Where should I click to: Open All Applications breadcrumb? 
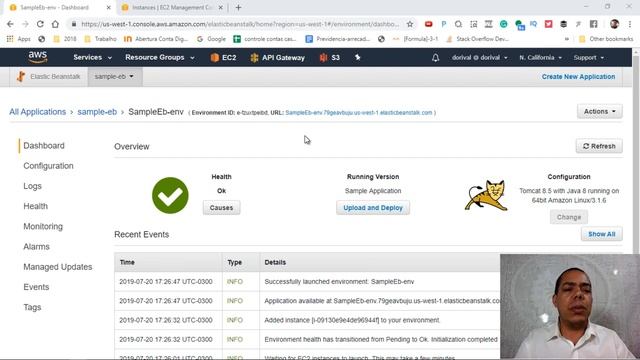point(38,112)
